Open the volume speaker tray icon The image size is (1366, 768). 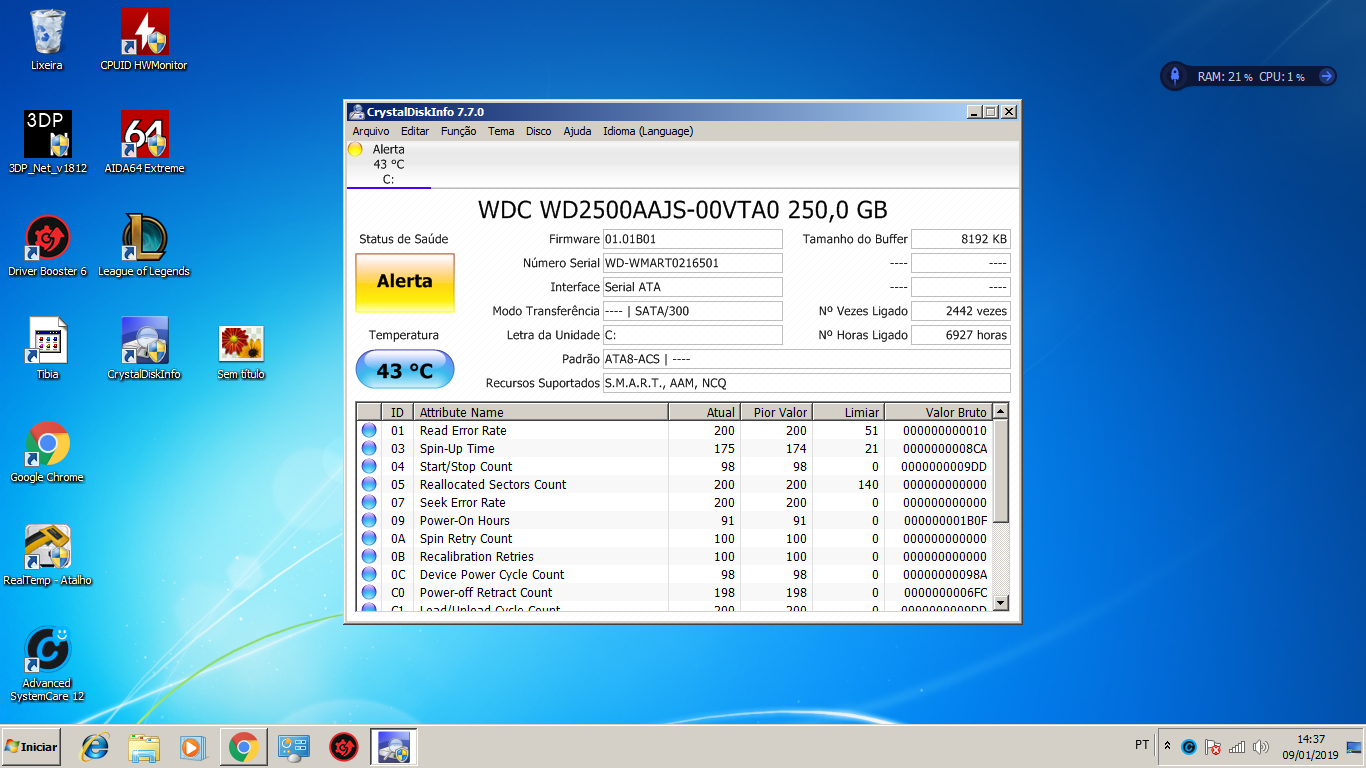1261,747
